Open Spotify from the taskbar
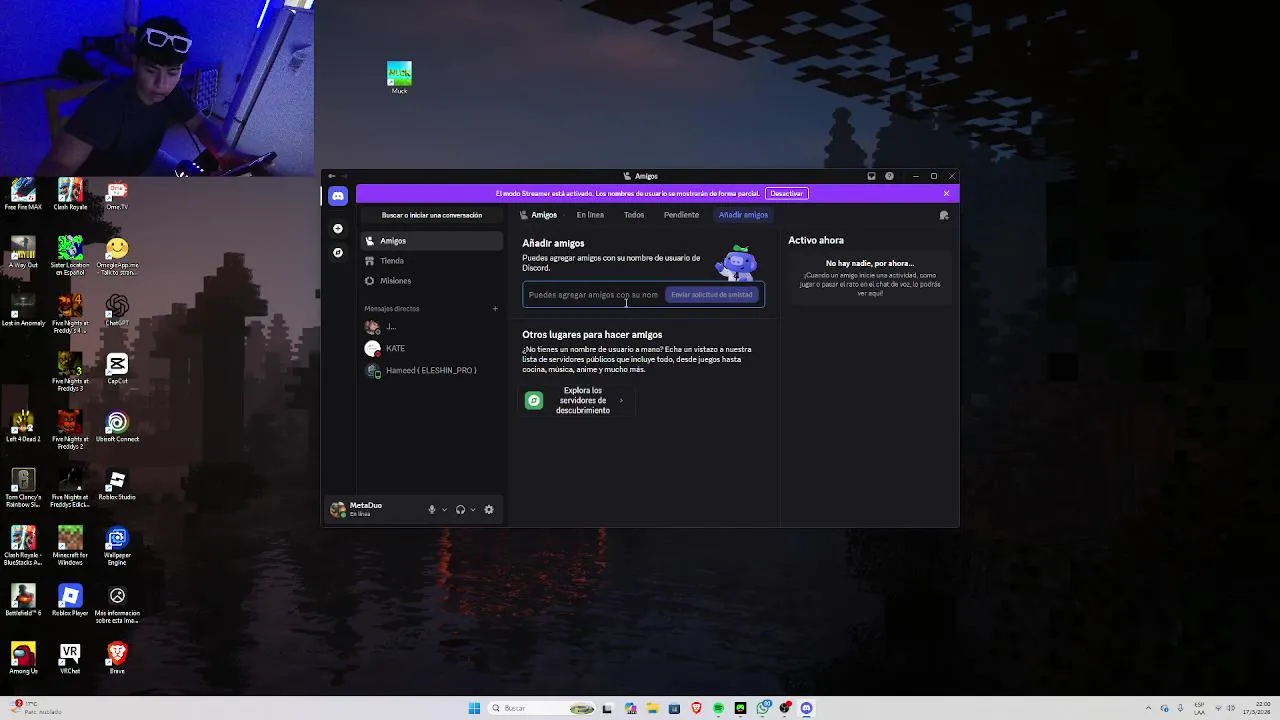 (x=718, y=708)
